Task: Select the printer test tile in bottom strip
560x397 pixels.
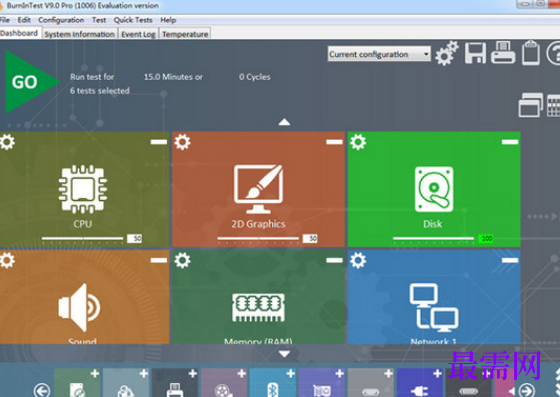Action: 175,383
